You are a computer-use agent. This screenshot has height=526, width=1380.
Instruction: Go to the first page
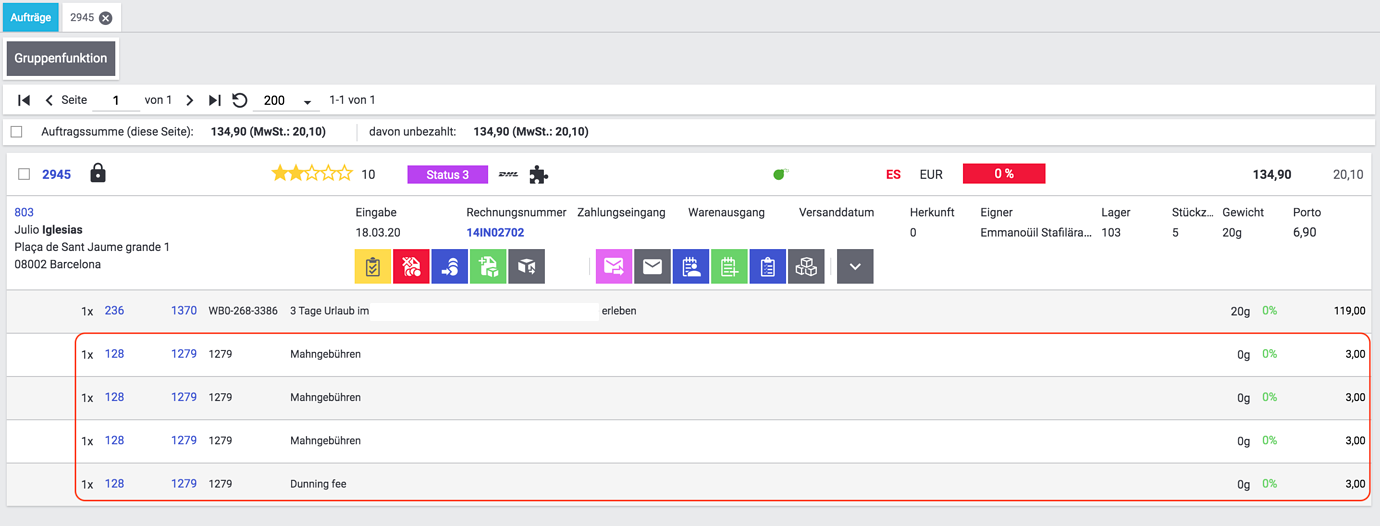pyautogui.click(x=24, y=100)
